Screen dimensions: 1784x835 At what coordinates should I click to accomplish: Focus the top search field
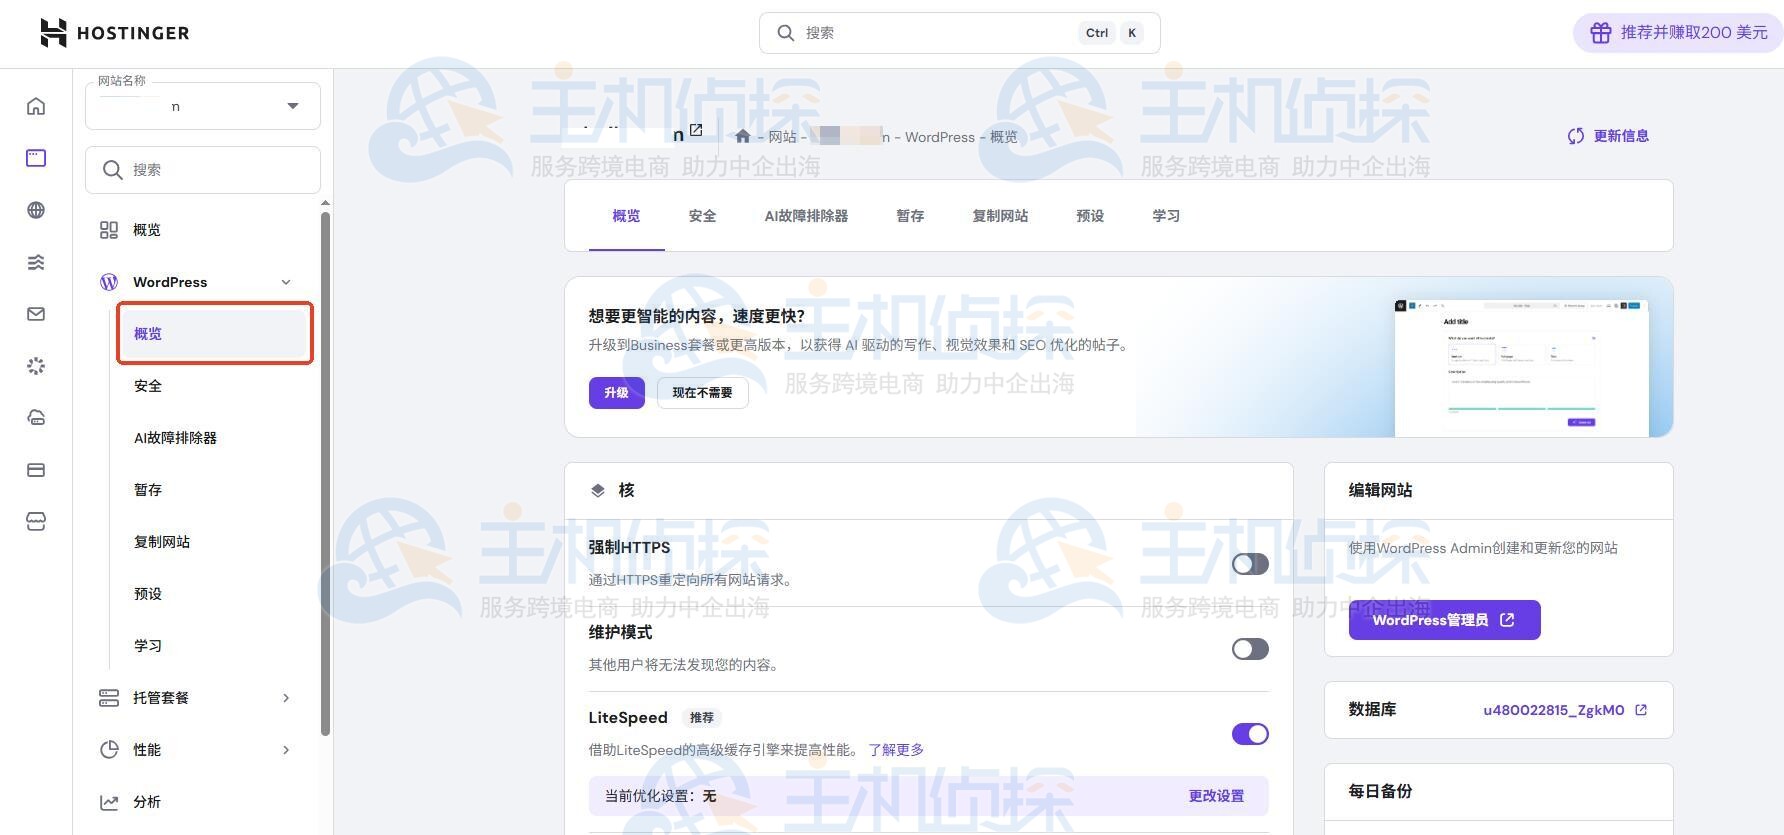pyautogui.click(x=960, y=33)
